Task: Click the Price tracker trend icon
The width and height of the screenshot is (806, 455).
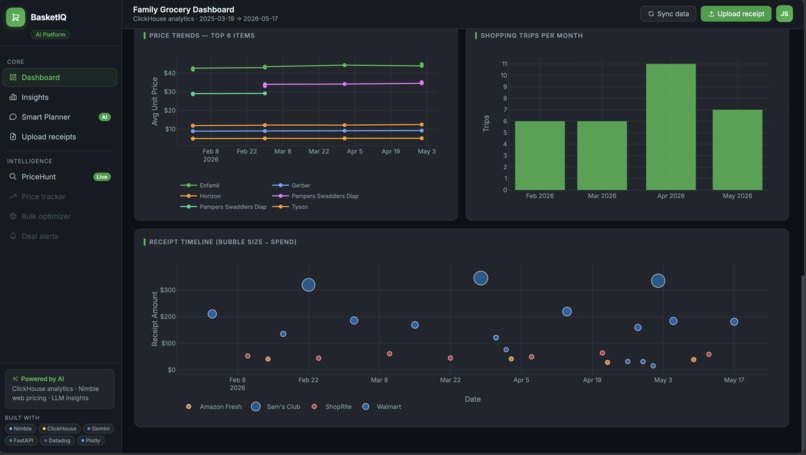Action: coord(13,196)
